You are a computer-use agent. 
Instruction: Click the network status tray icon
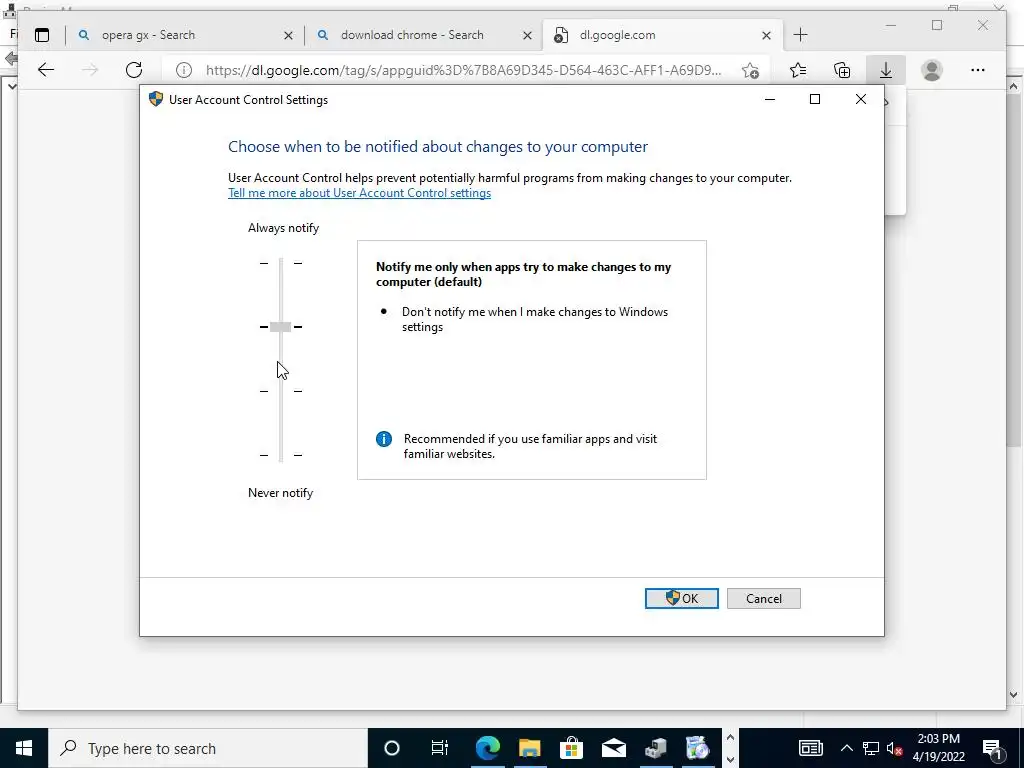[x=871, y=748]
